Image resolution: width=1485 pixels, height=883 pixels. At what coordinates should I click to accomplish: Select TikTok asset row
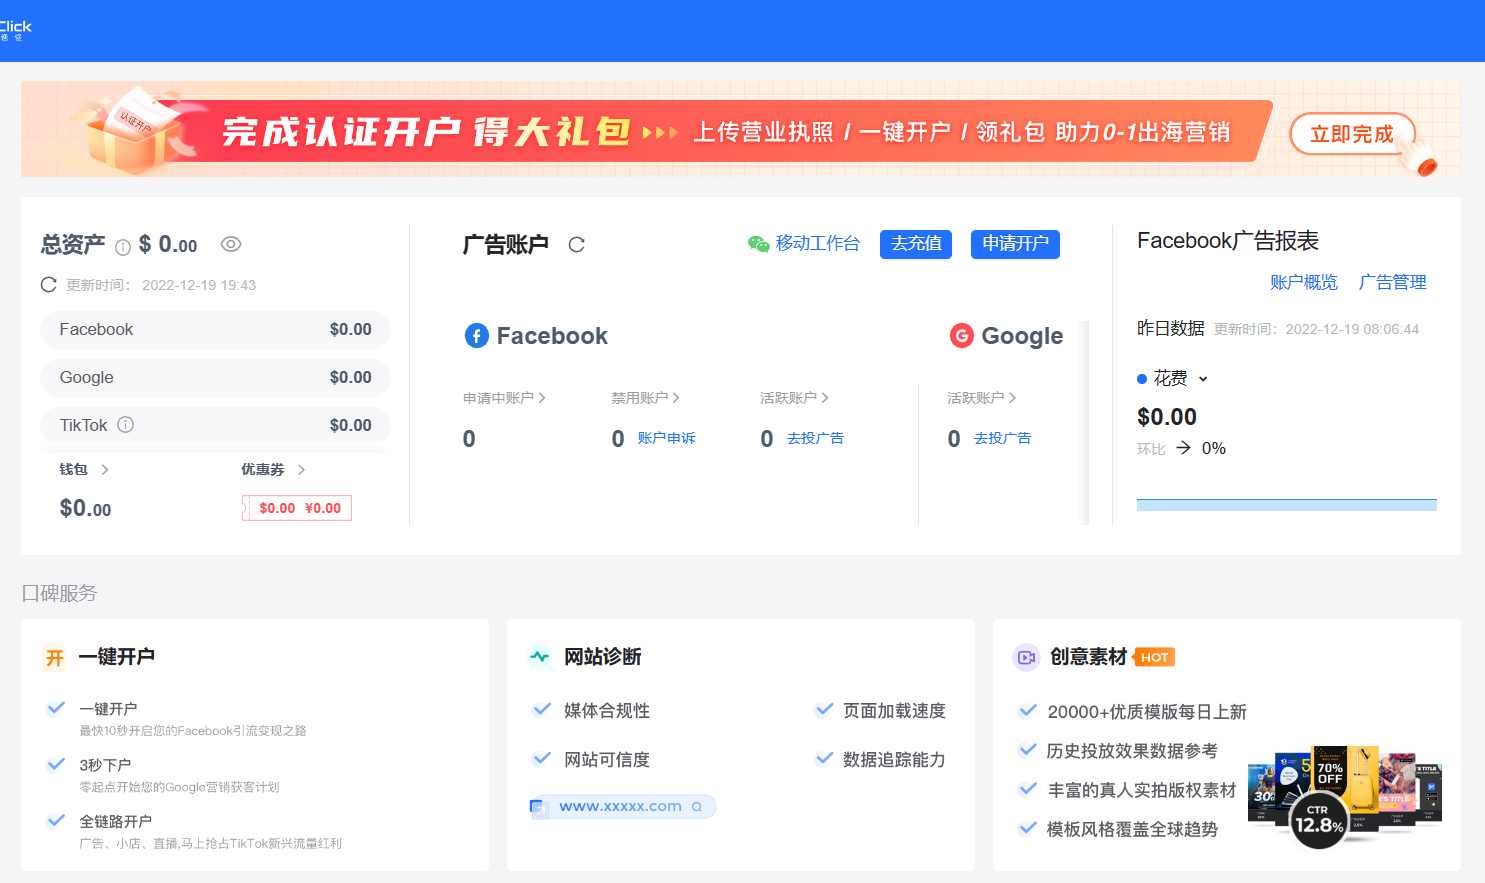point(215,425)
